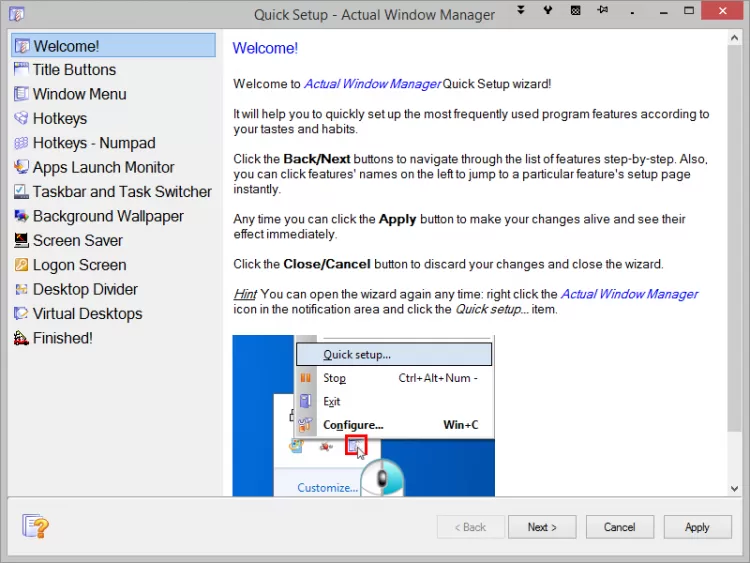This screenshot has width=750, height=563.
Task: Click the Background Wallpaper sidebar icon
Action: click(21, 216)
